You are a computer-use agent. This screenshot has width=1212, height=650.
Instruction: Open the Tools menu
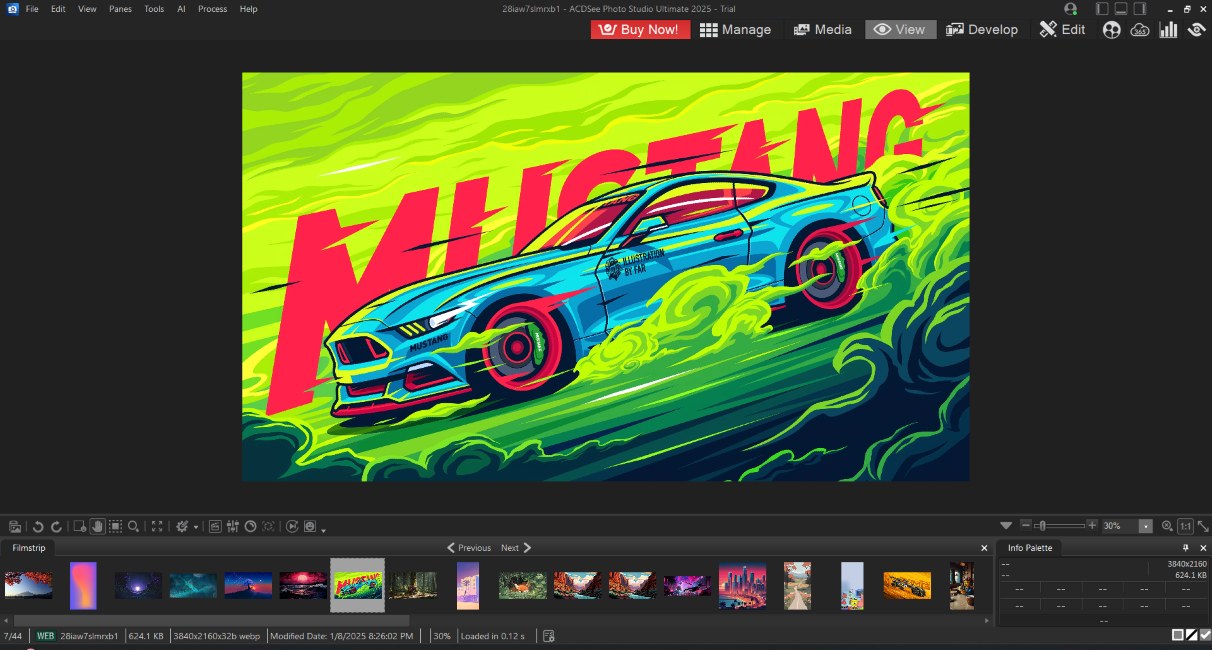(x=153, y=9)
